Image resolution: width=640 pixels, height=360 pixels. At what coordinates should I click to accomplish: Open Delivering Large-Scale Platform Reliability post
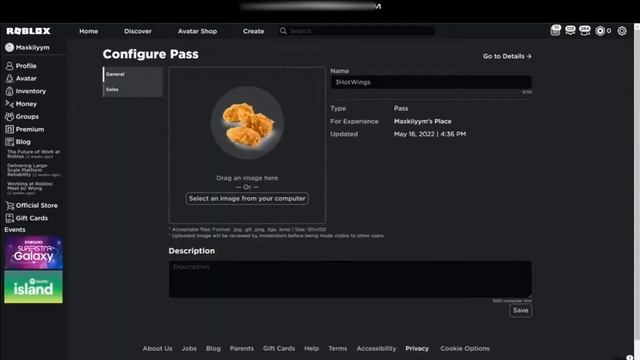point(33,170)
